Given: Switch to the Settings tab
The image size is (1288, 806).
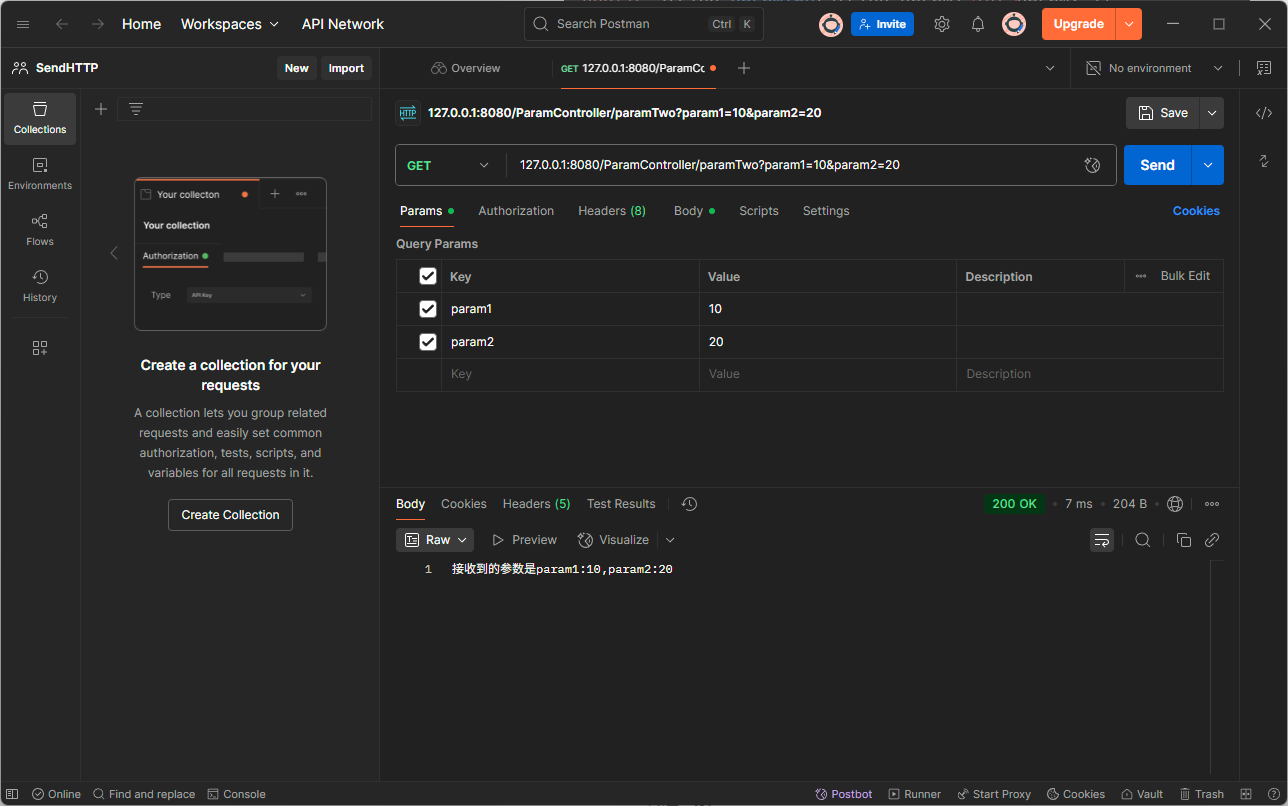Looking at the screenshot, I should [826, 211].
